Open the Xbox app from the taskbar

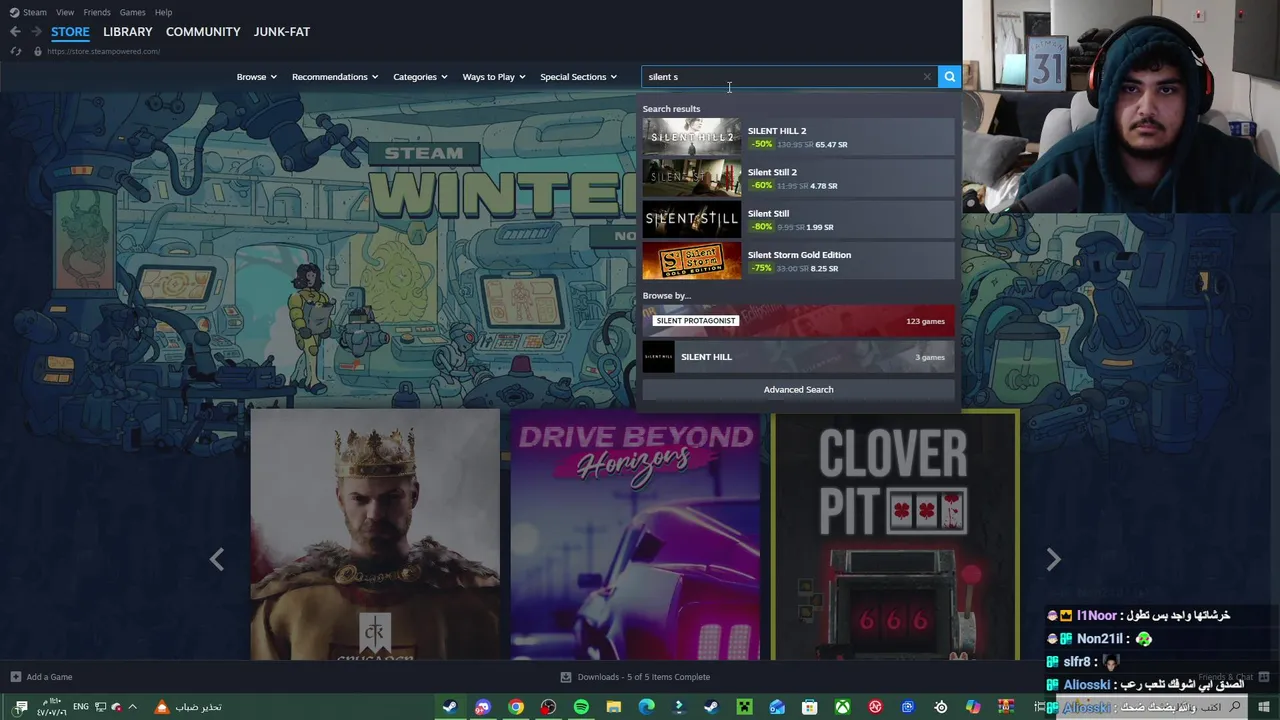coord(843,707)
